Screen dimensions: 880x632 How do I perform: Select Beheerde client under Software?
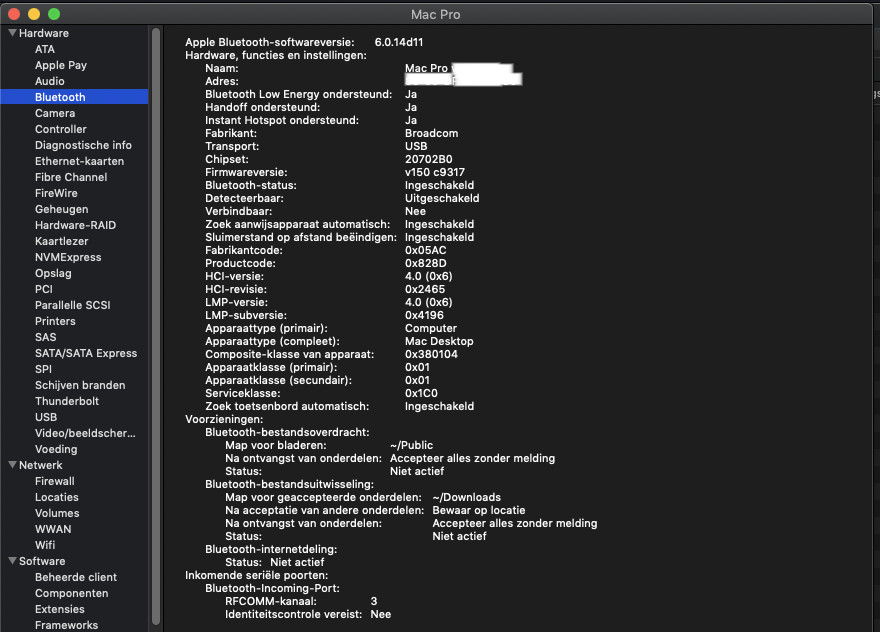76,577
